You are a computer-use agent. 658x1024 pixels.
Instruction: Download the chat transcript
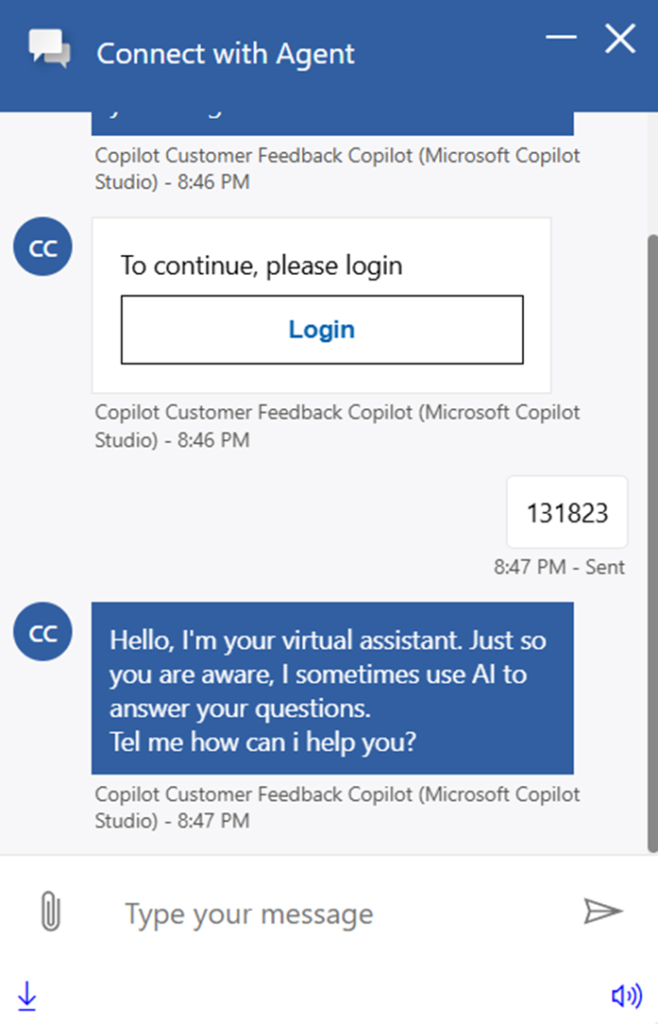(x=27, y=995)
